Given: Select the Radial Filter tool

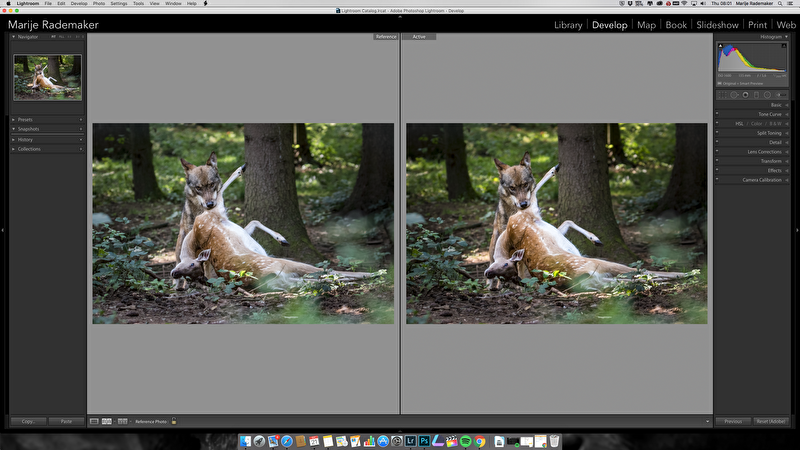Looking at the screenshot, I should point(767,94).
